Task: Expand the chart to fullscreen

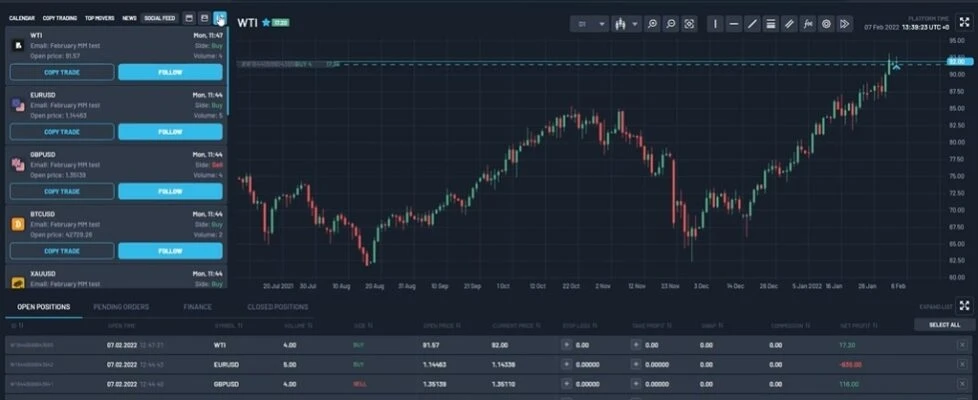Action: 964,22
